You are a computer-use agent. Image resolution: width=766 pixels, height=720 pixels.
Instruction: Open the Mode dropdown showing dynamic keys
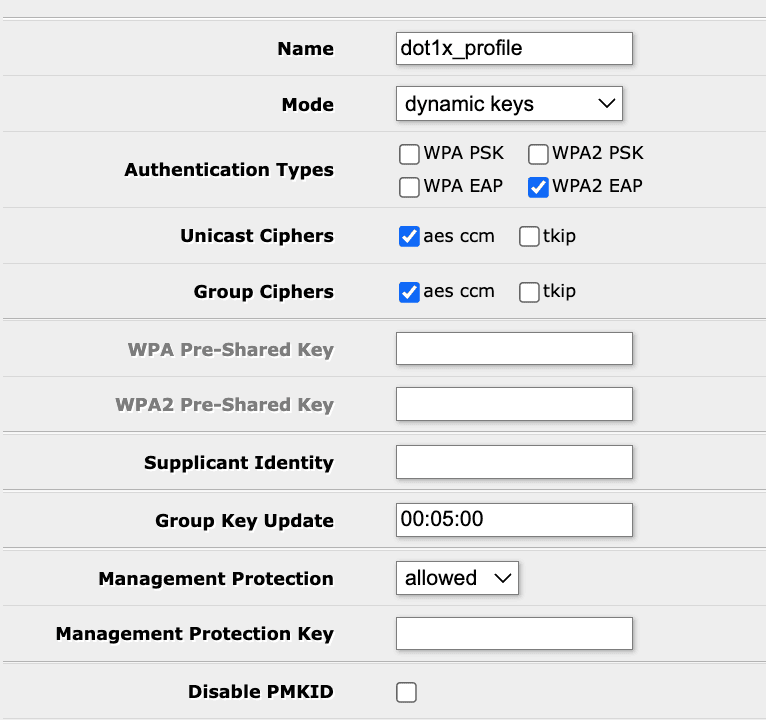[509, 104]
